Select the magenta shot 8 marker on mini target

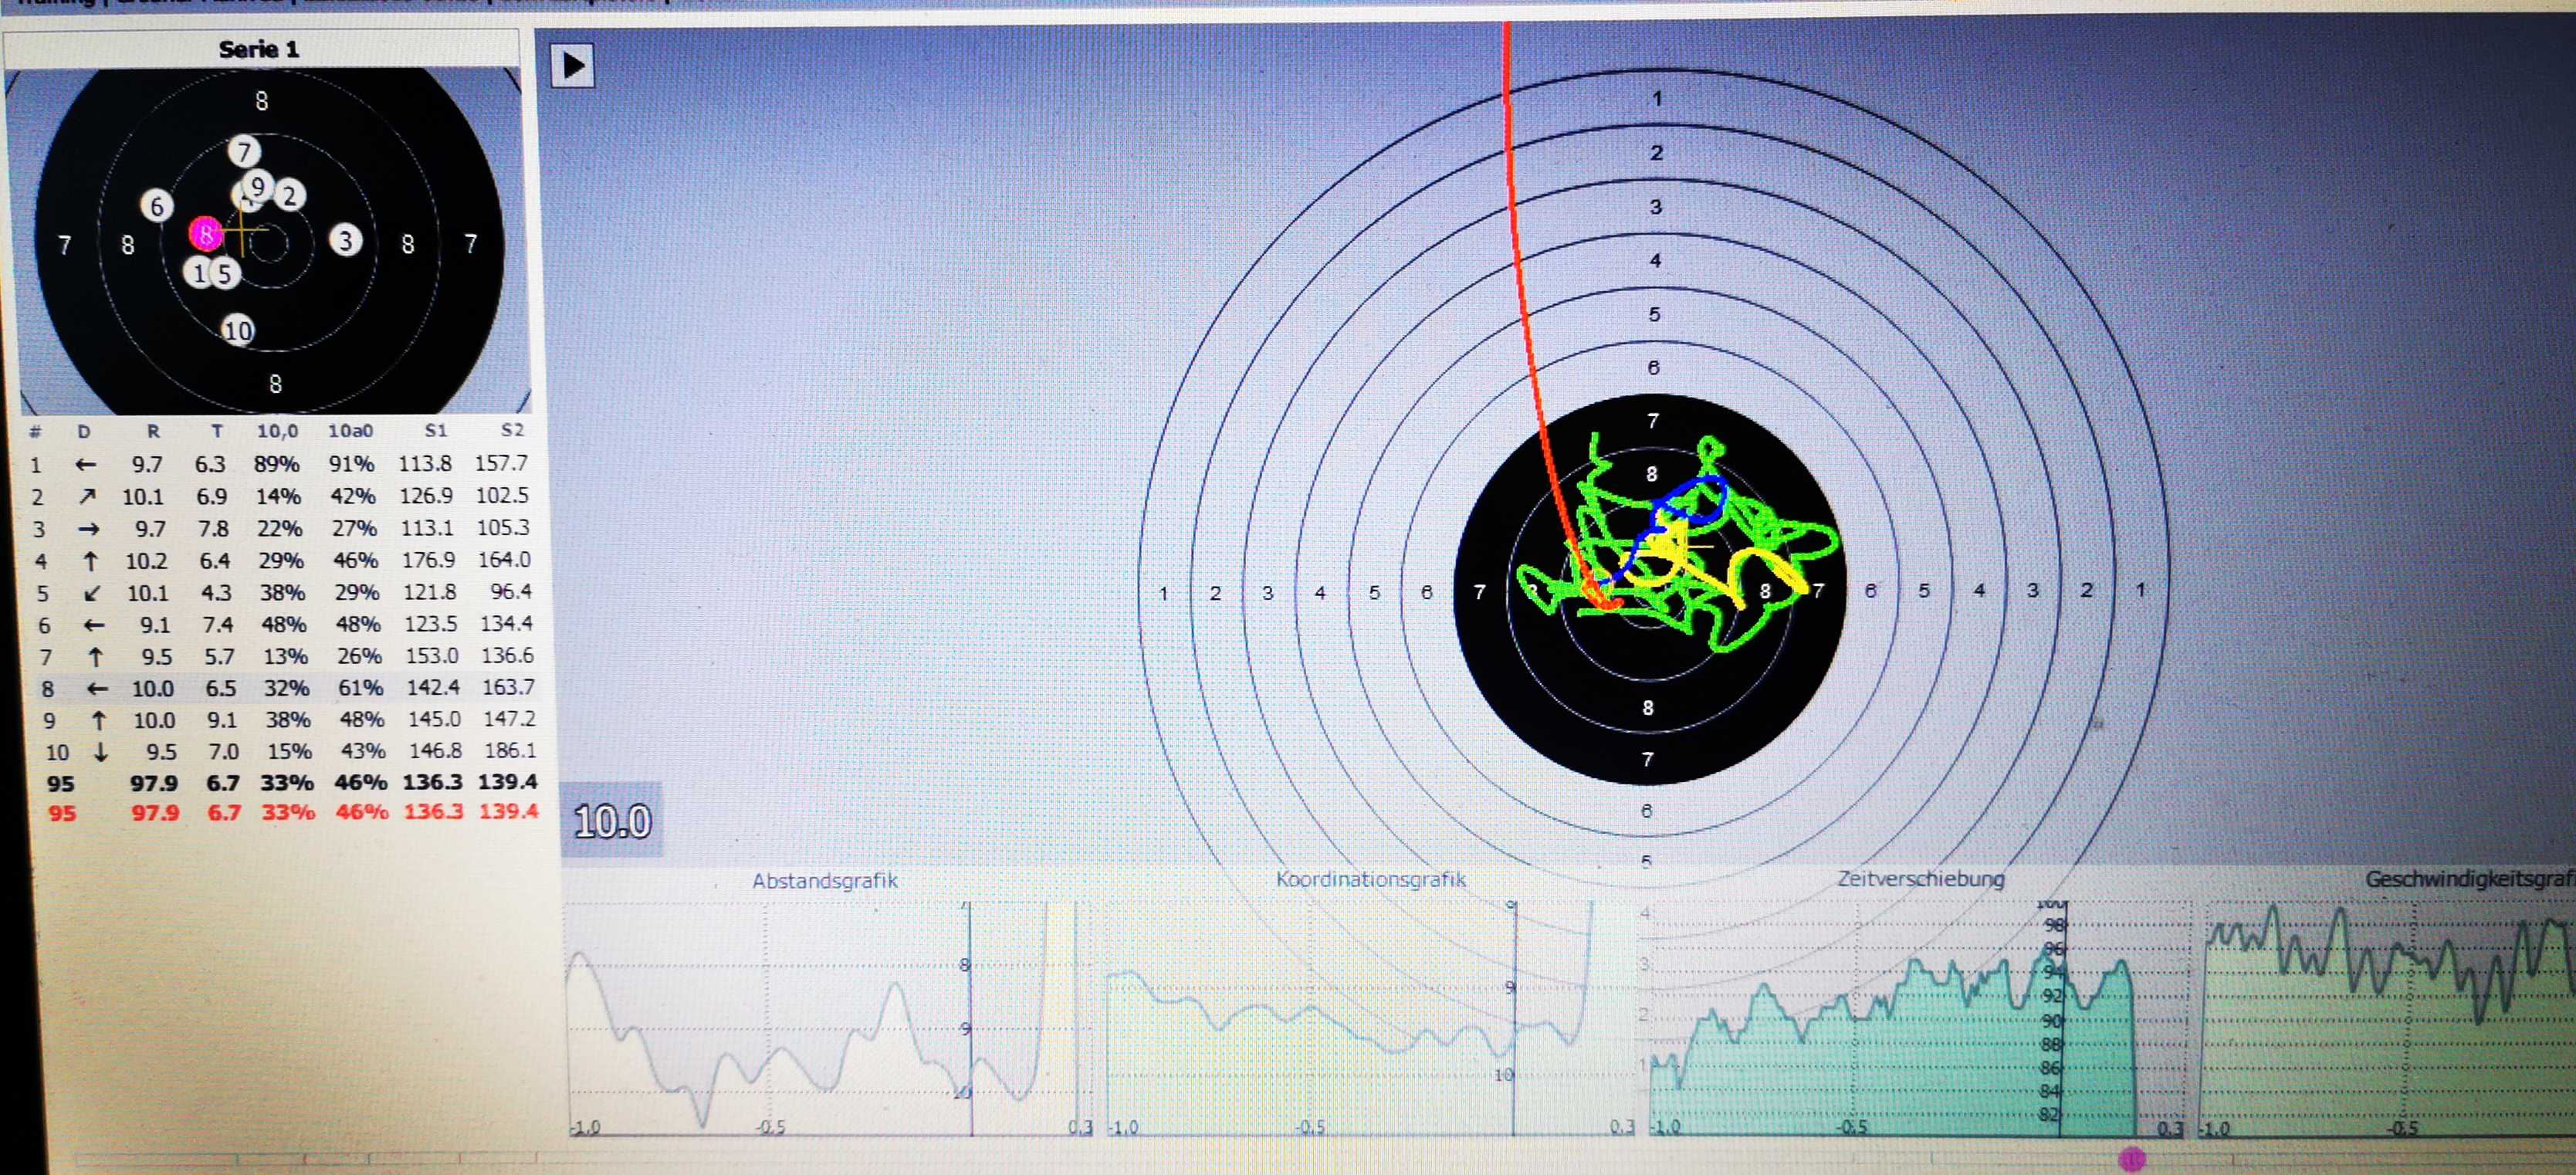pyautogui.click(x=206, y=234)
